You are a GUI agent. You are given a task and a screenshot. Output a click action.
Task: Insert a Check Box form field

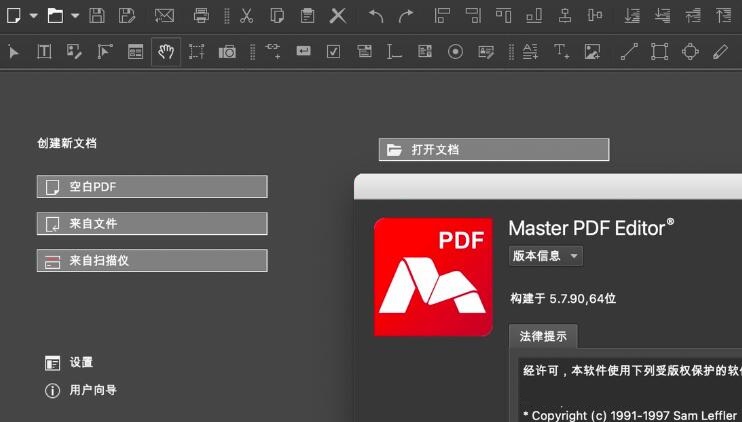pyautogui.click(x=334, y=51)
